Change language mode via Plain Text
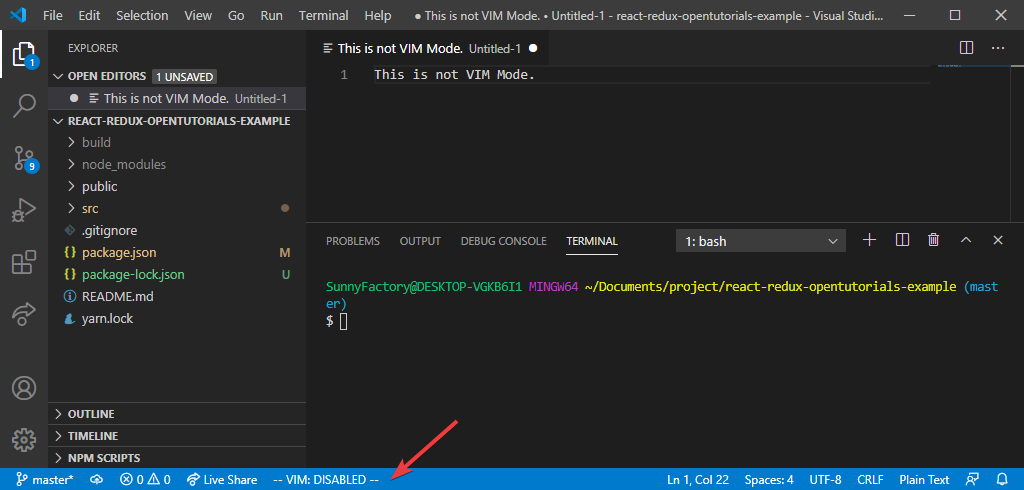 924,480
